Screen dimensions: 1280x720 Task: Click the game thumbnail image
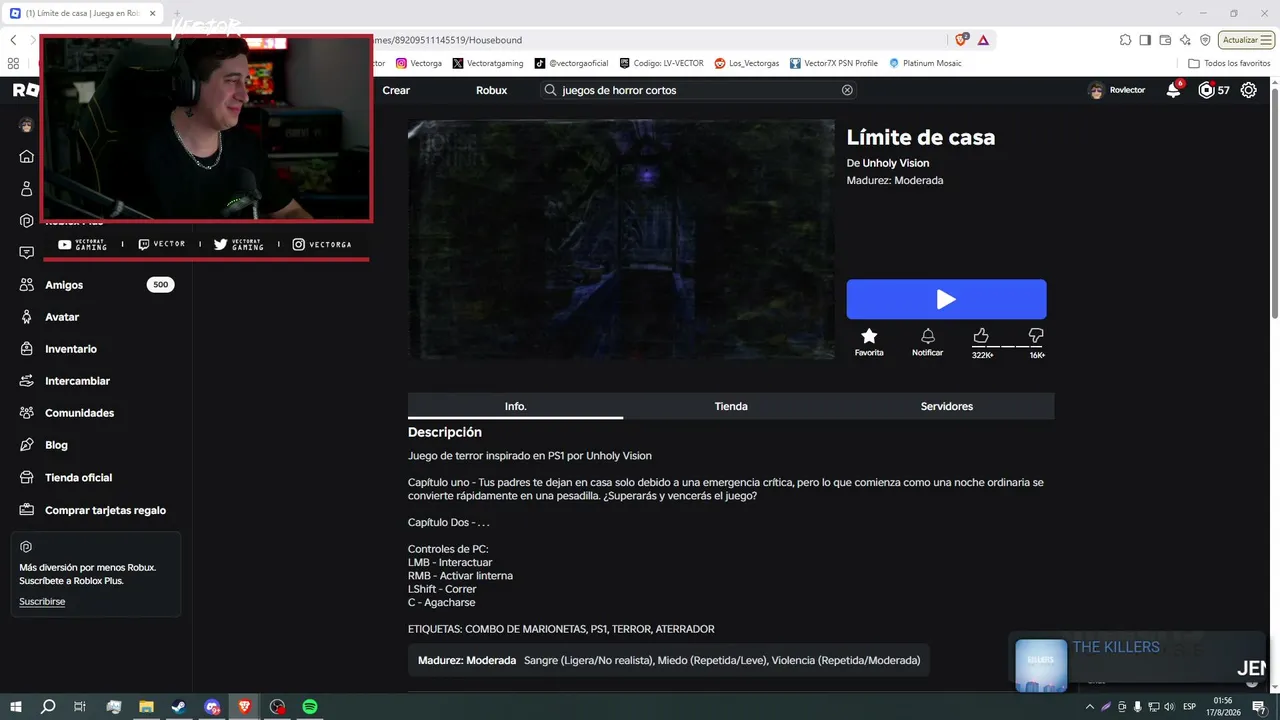[621, 240]
